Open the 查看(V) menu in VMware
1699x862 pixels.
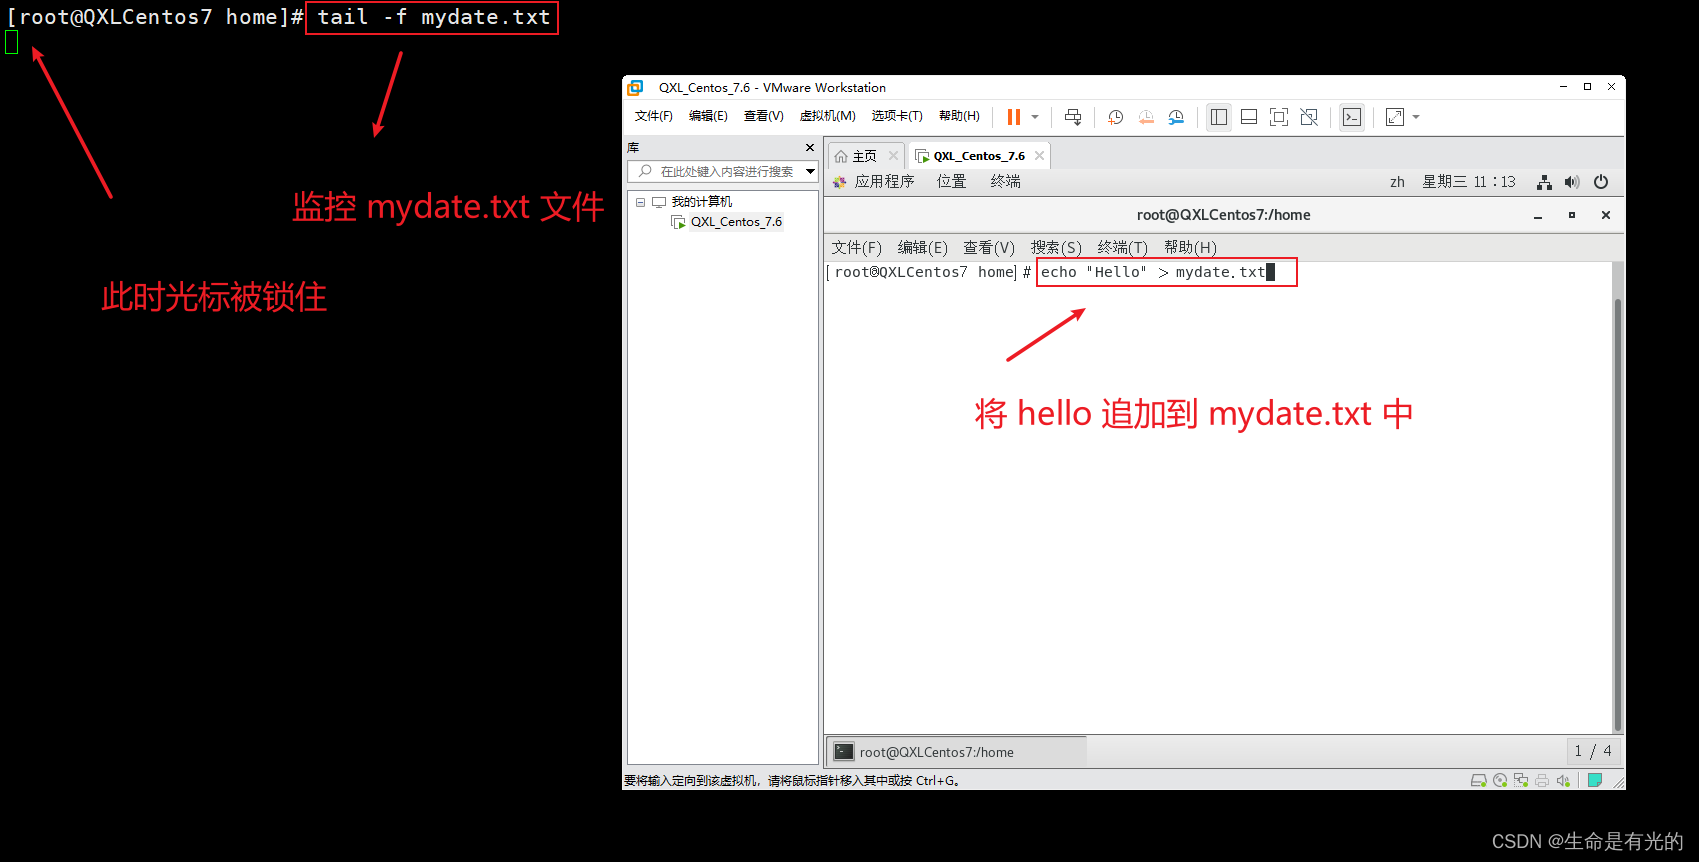[x=763, y=116]
